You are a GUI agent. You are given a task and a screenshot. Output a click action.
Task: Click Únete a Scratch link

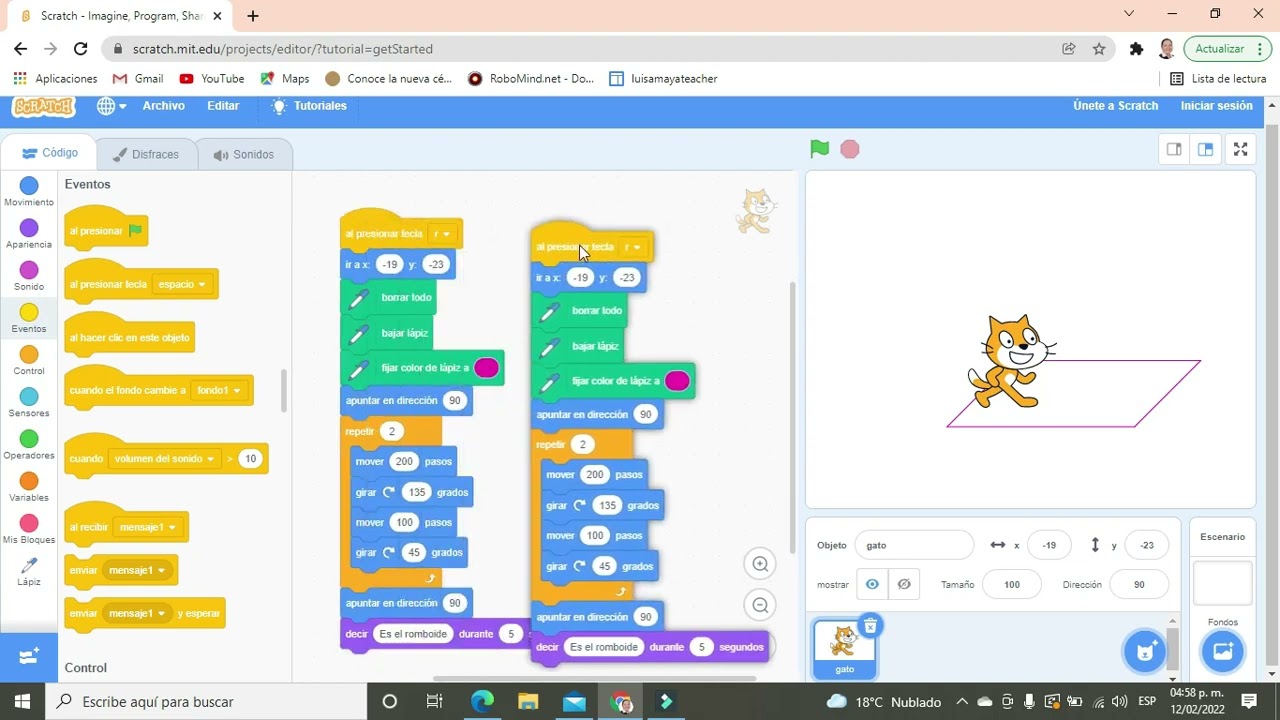(1115, 106)
